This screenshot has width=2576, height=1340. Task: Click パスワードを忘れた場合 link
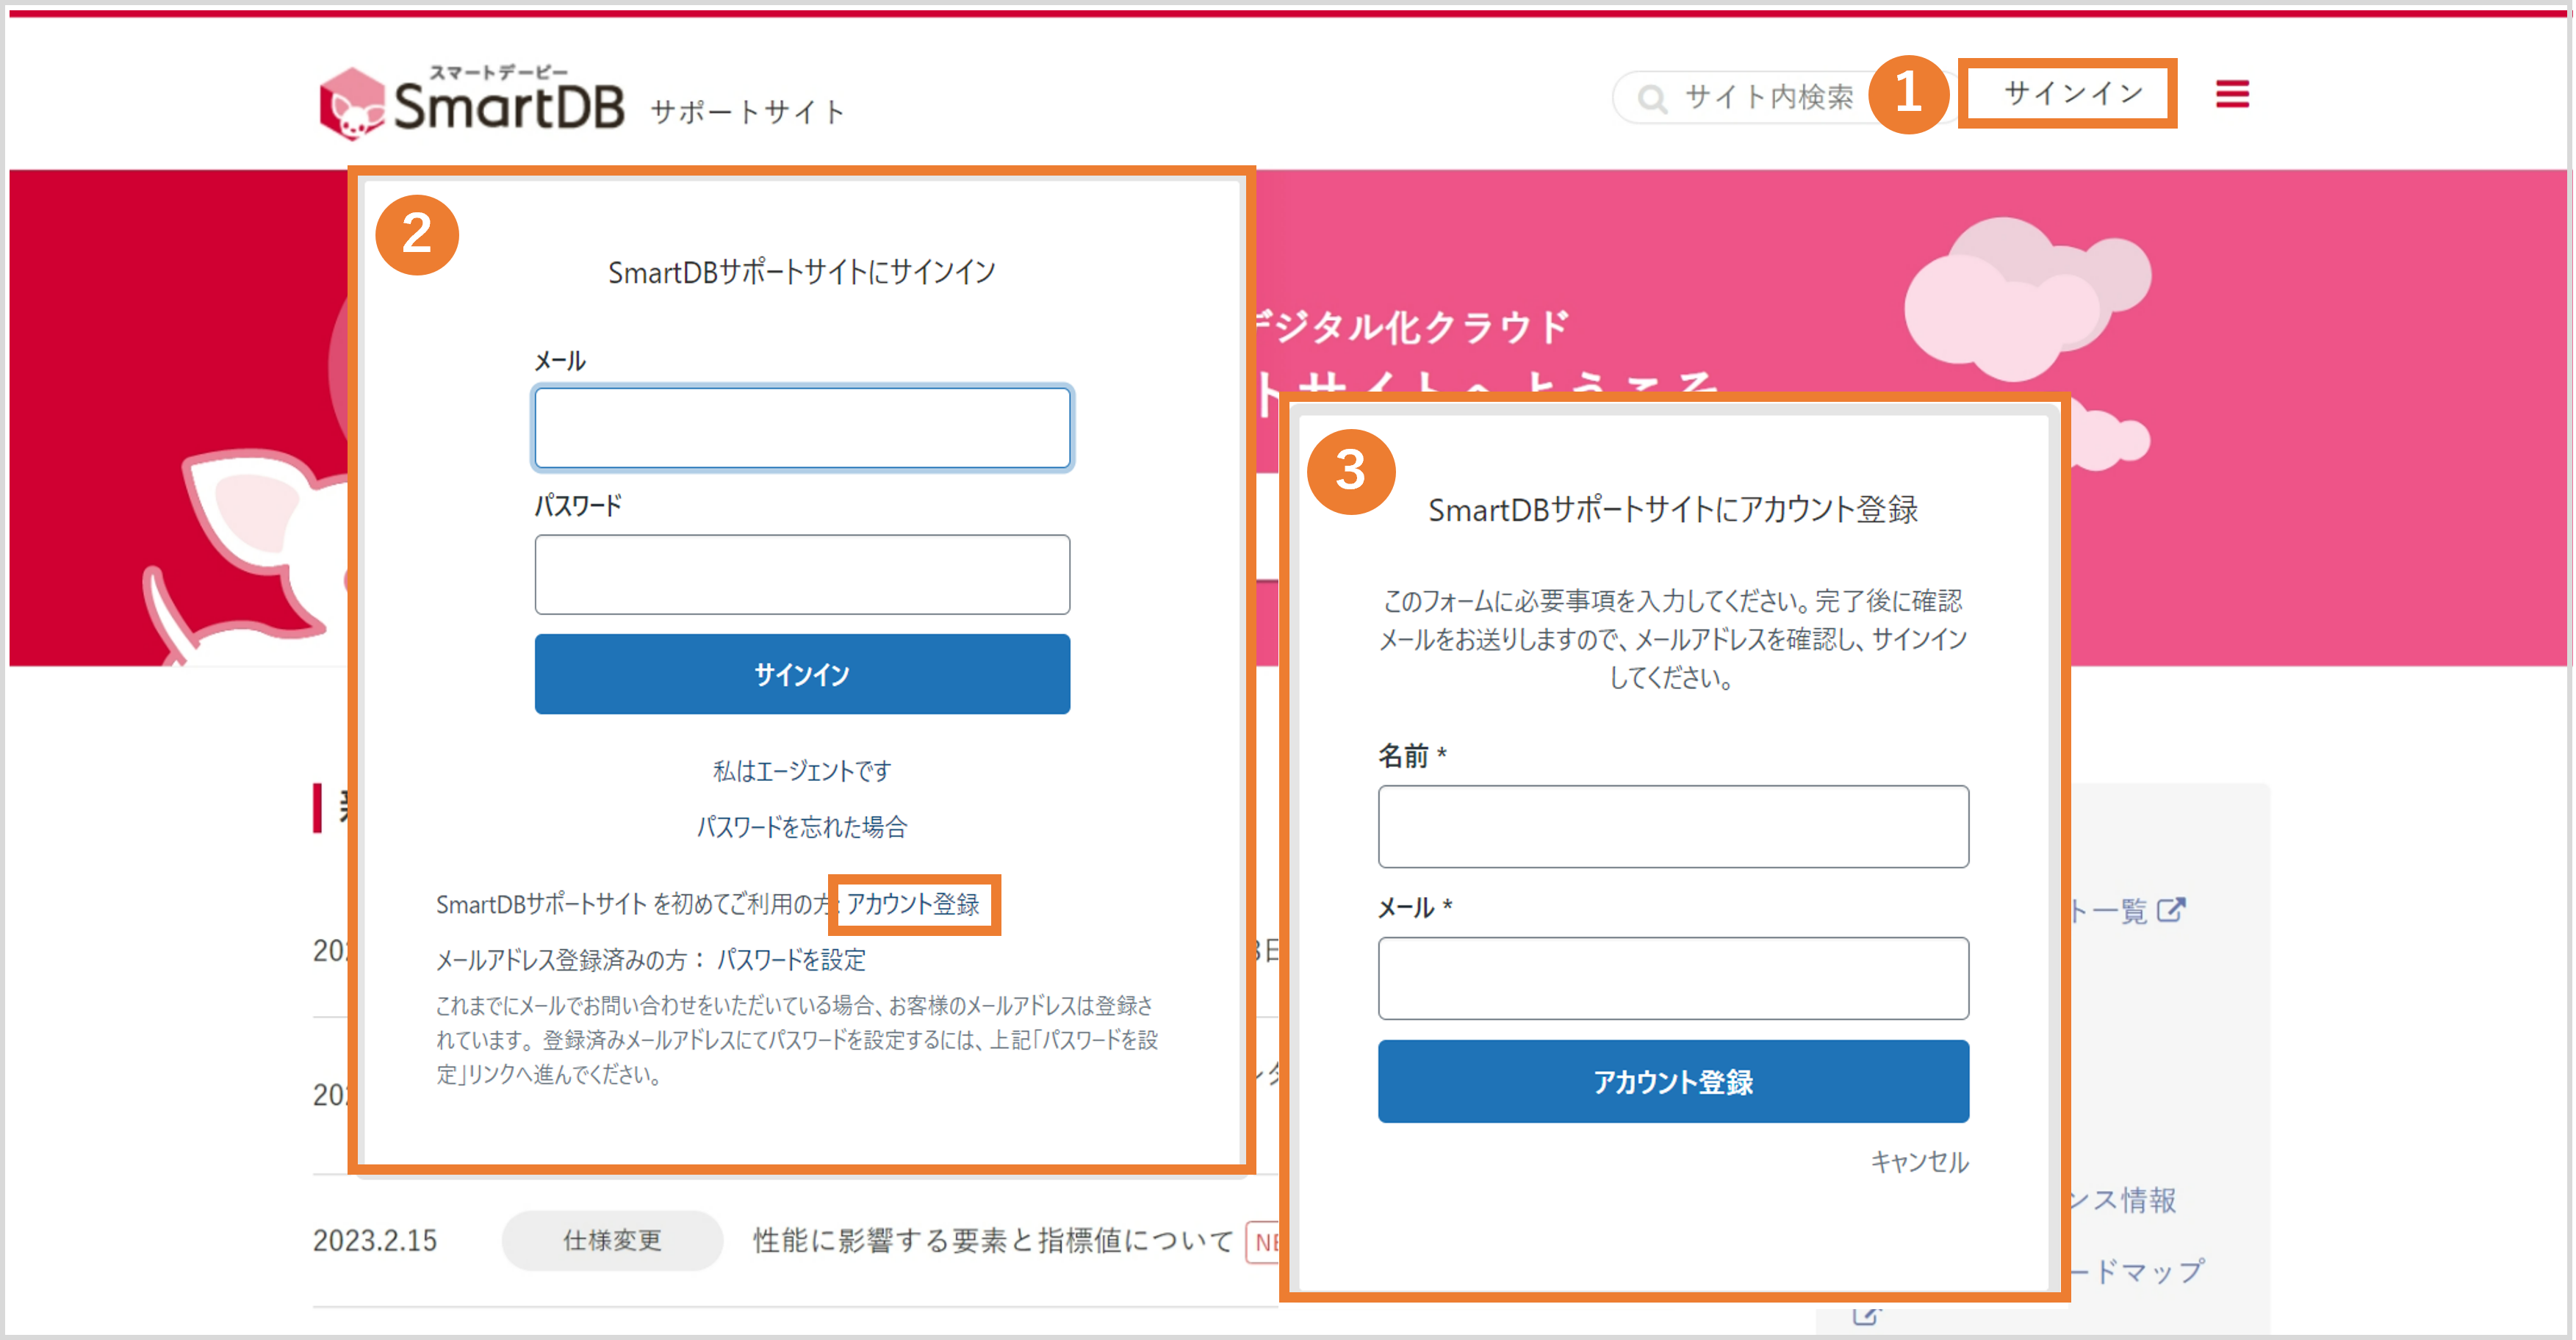coord(802,826)
